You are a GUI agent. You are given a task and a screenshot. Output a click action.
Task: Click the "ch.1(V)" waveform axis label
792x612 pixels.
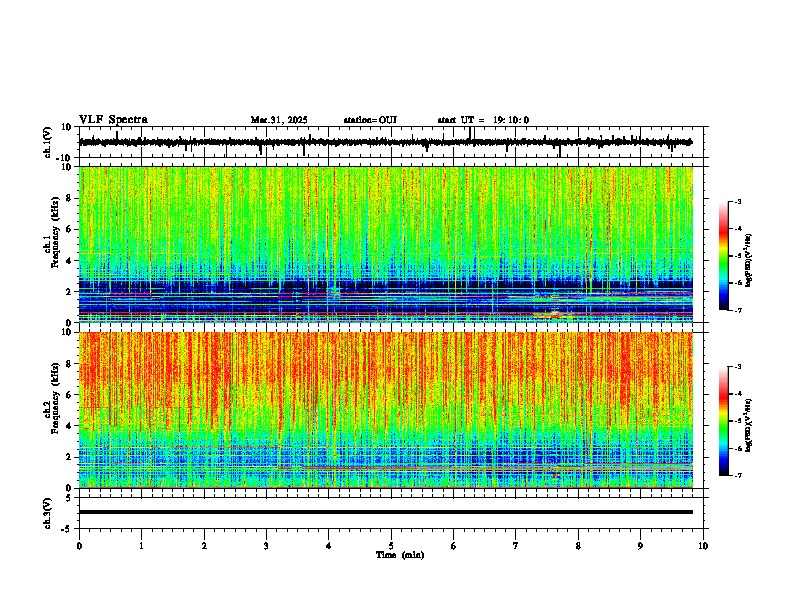[48, 142]
